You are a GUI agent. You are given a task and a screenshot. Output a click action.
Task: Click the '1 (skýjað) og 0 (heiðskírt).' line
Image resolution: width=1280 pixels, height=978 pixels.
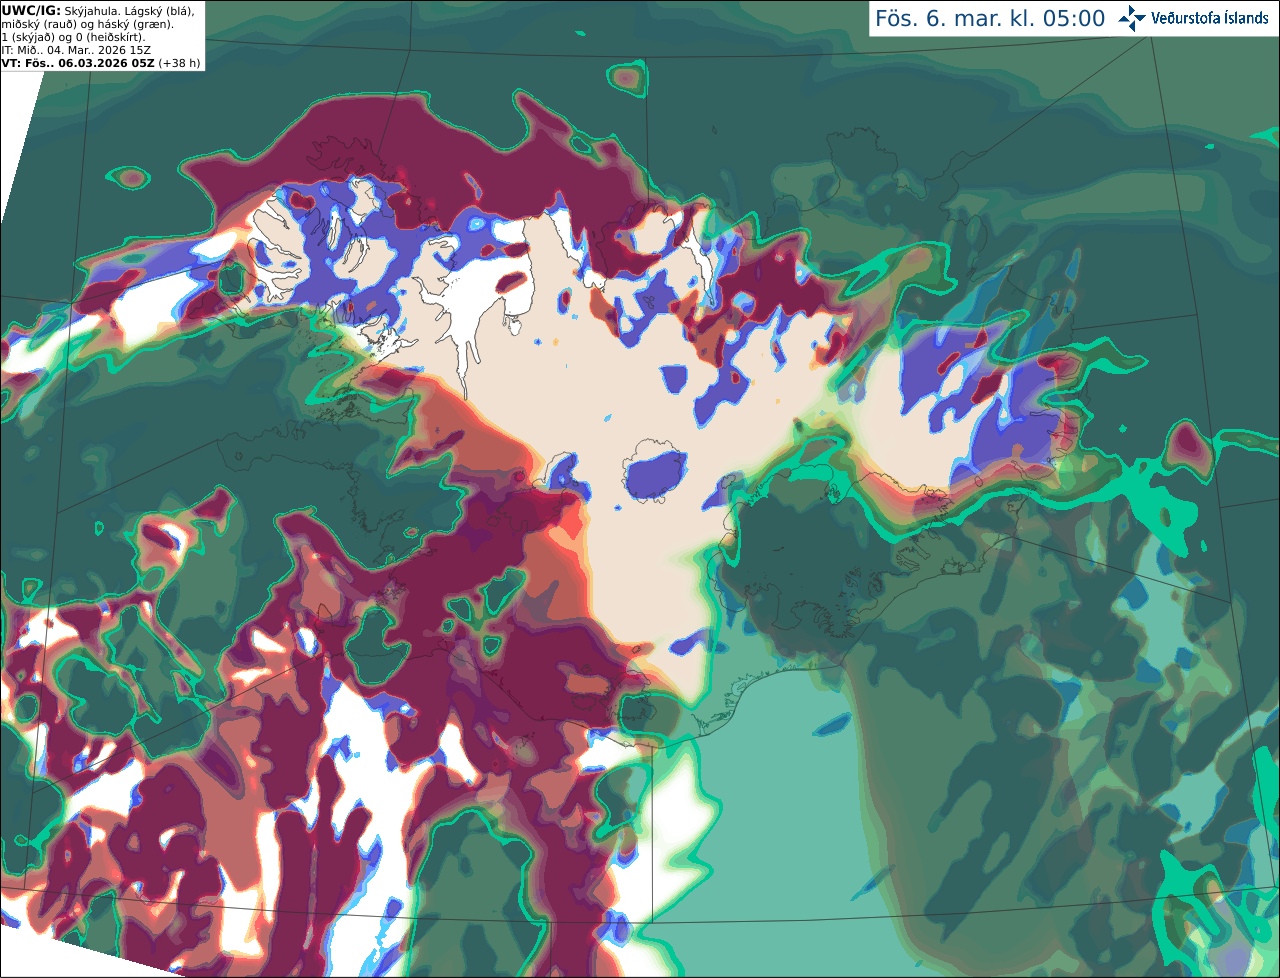(73, 37)
